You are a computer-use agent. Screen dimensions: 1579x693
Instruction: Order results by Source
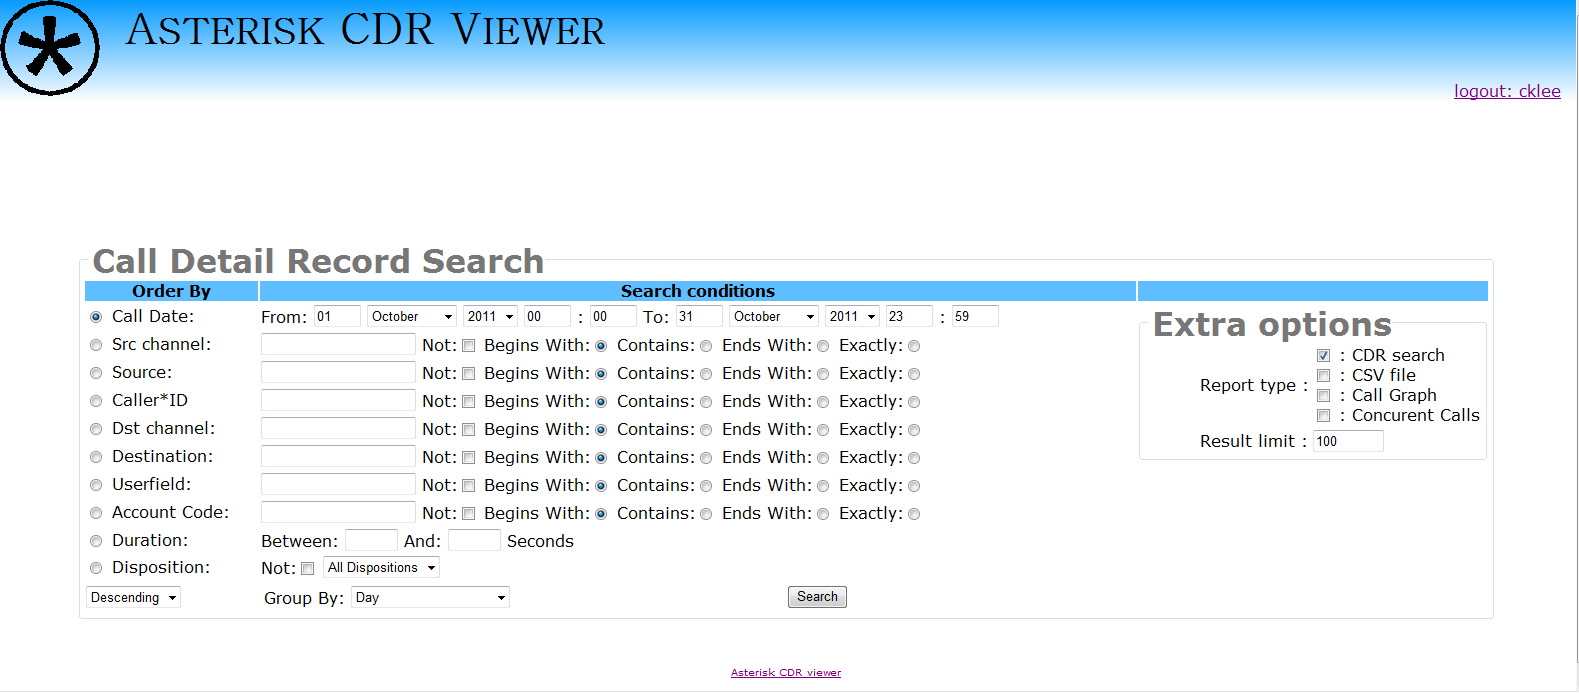tap(96, 373)
